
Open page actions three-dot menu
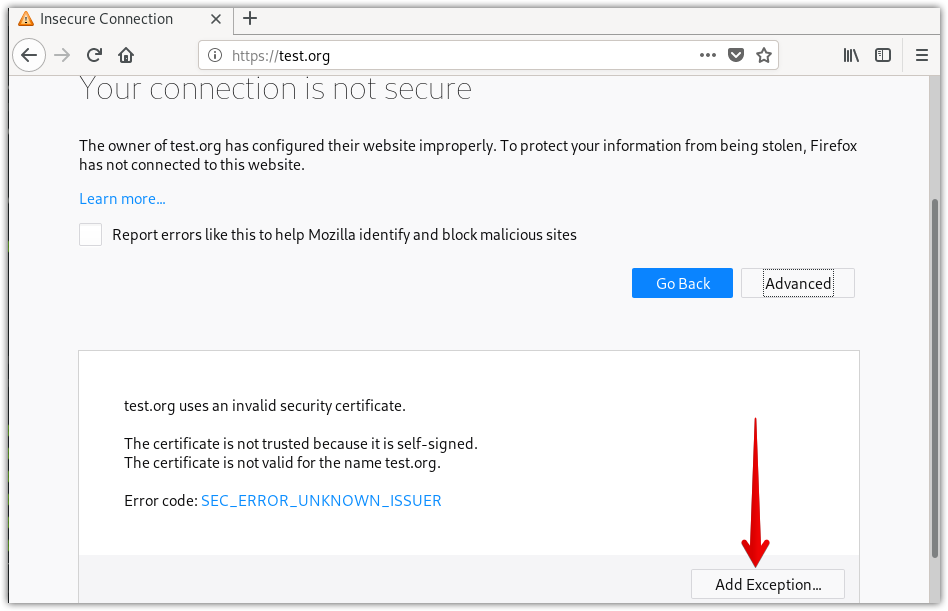tap(707, 56)
